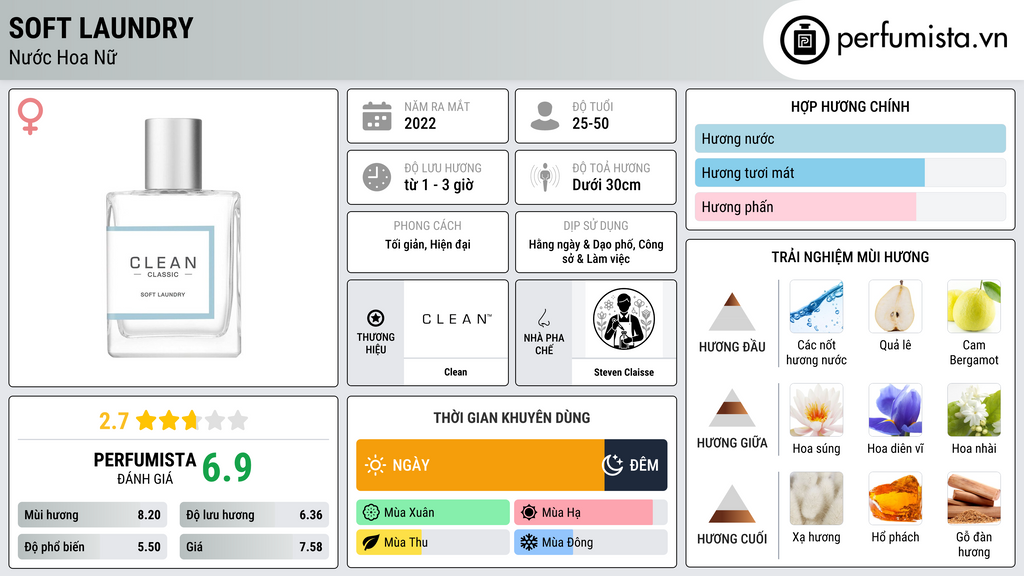The image size is (1024, 576).
Task: Click the nose icon above Nhà pha chế
Action: pyautogui.click(x=543, y=318)
